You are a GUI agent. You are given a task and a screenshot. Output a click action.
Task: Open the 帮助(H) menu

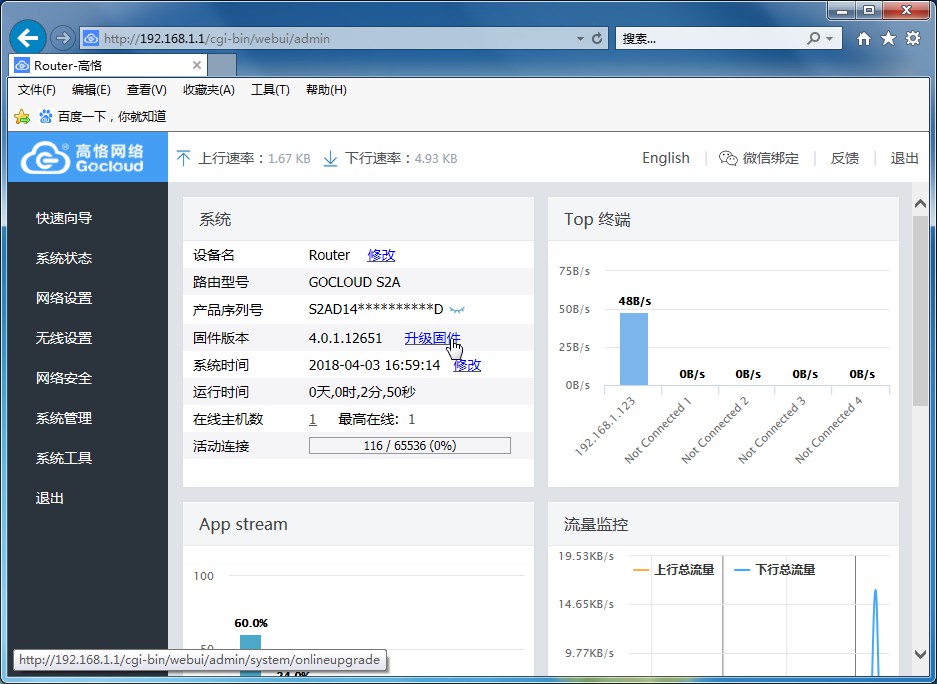pos(326,90)
